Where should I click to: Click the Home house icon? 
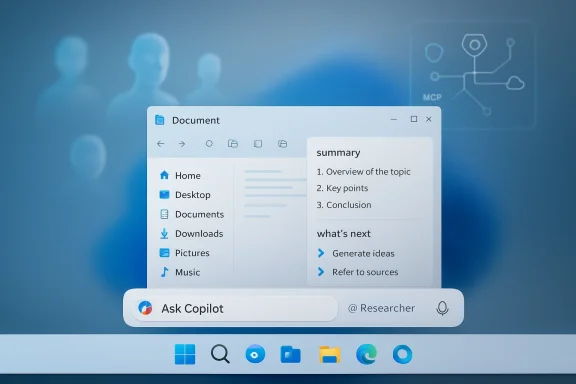[x=164, y=175]
